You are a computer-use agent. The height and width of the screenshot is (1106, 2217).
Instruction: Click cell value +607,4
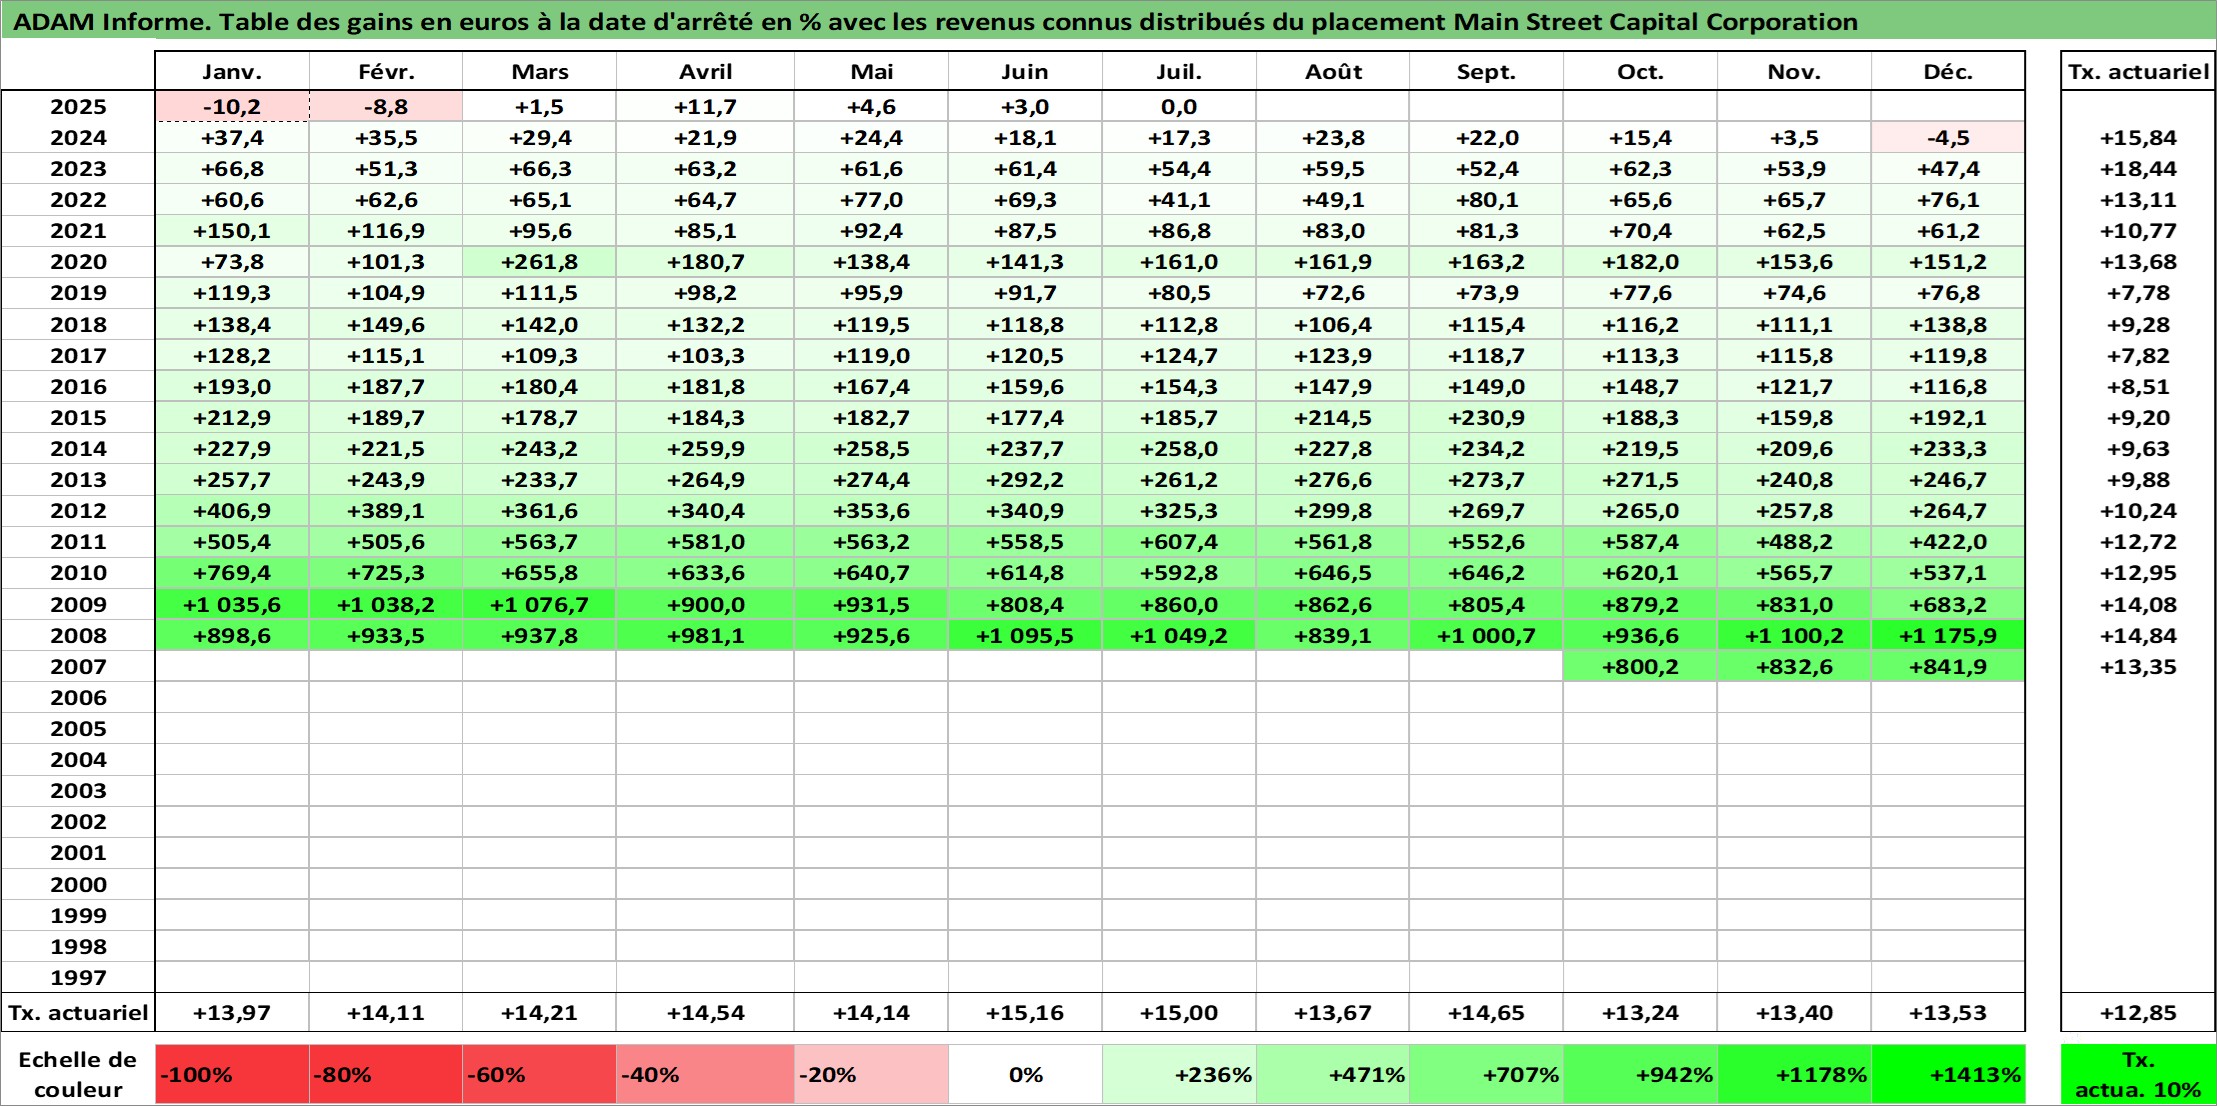1179,542
